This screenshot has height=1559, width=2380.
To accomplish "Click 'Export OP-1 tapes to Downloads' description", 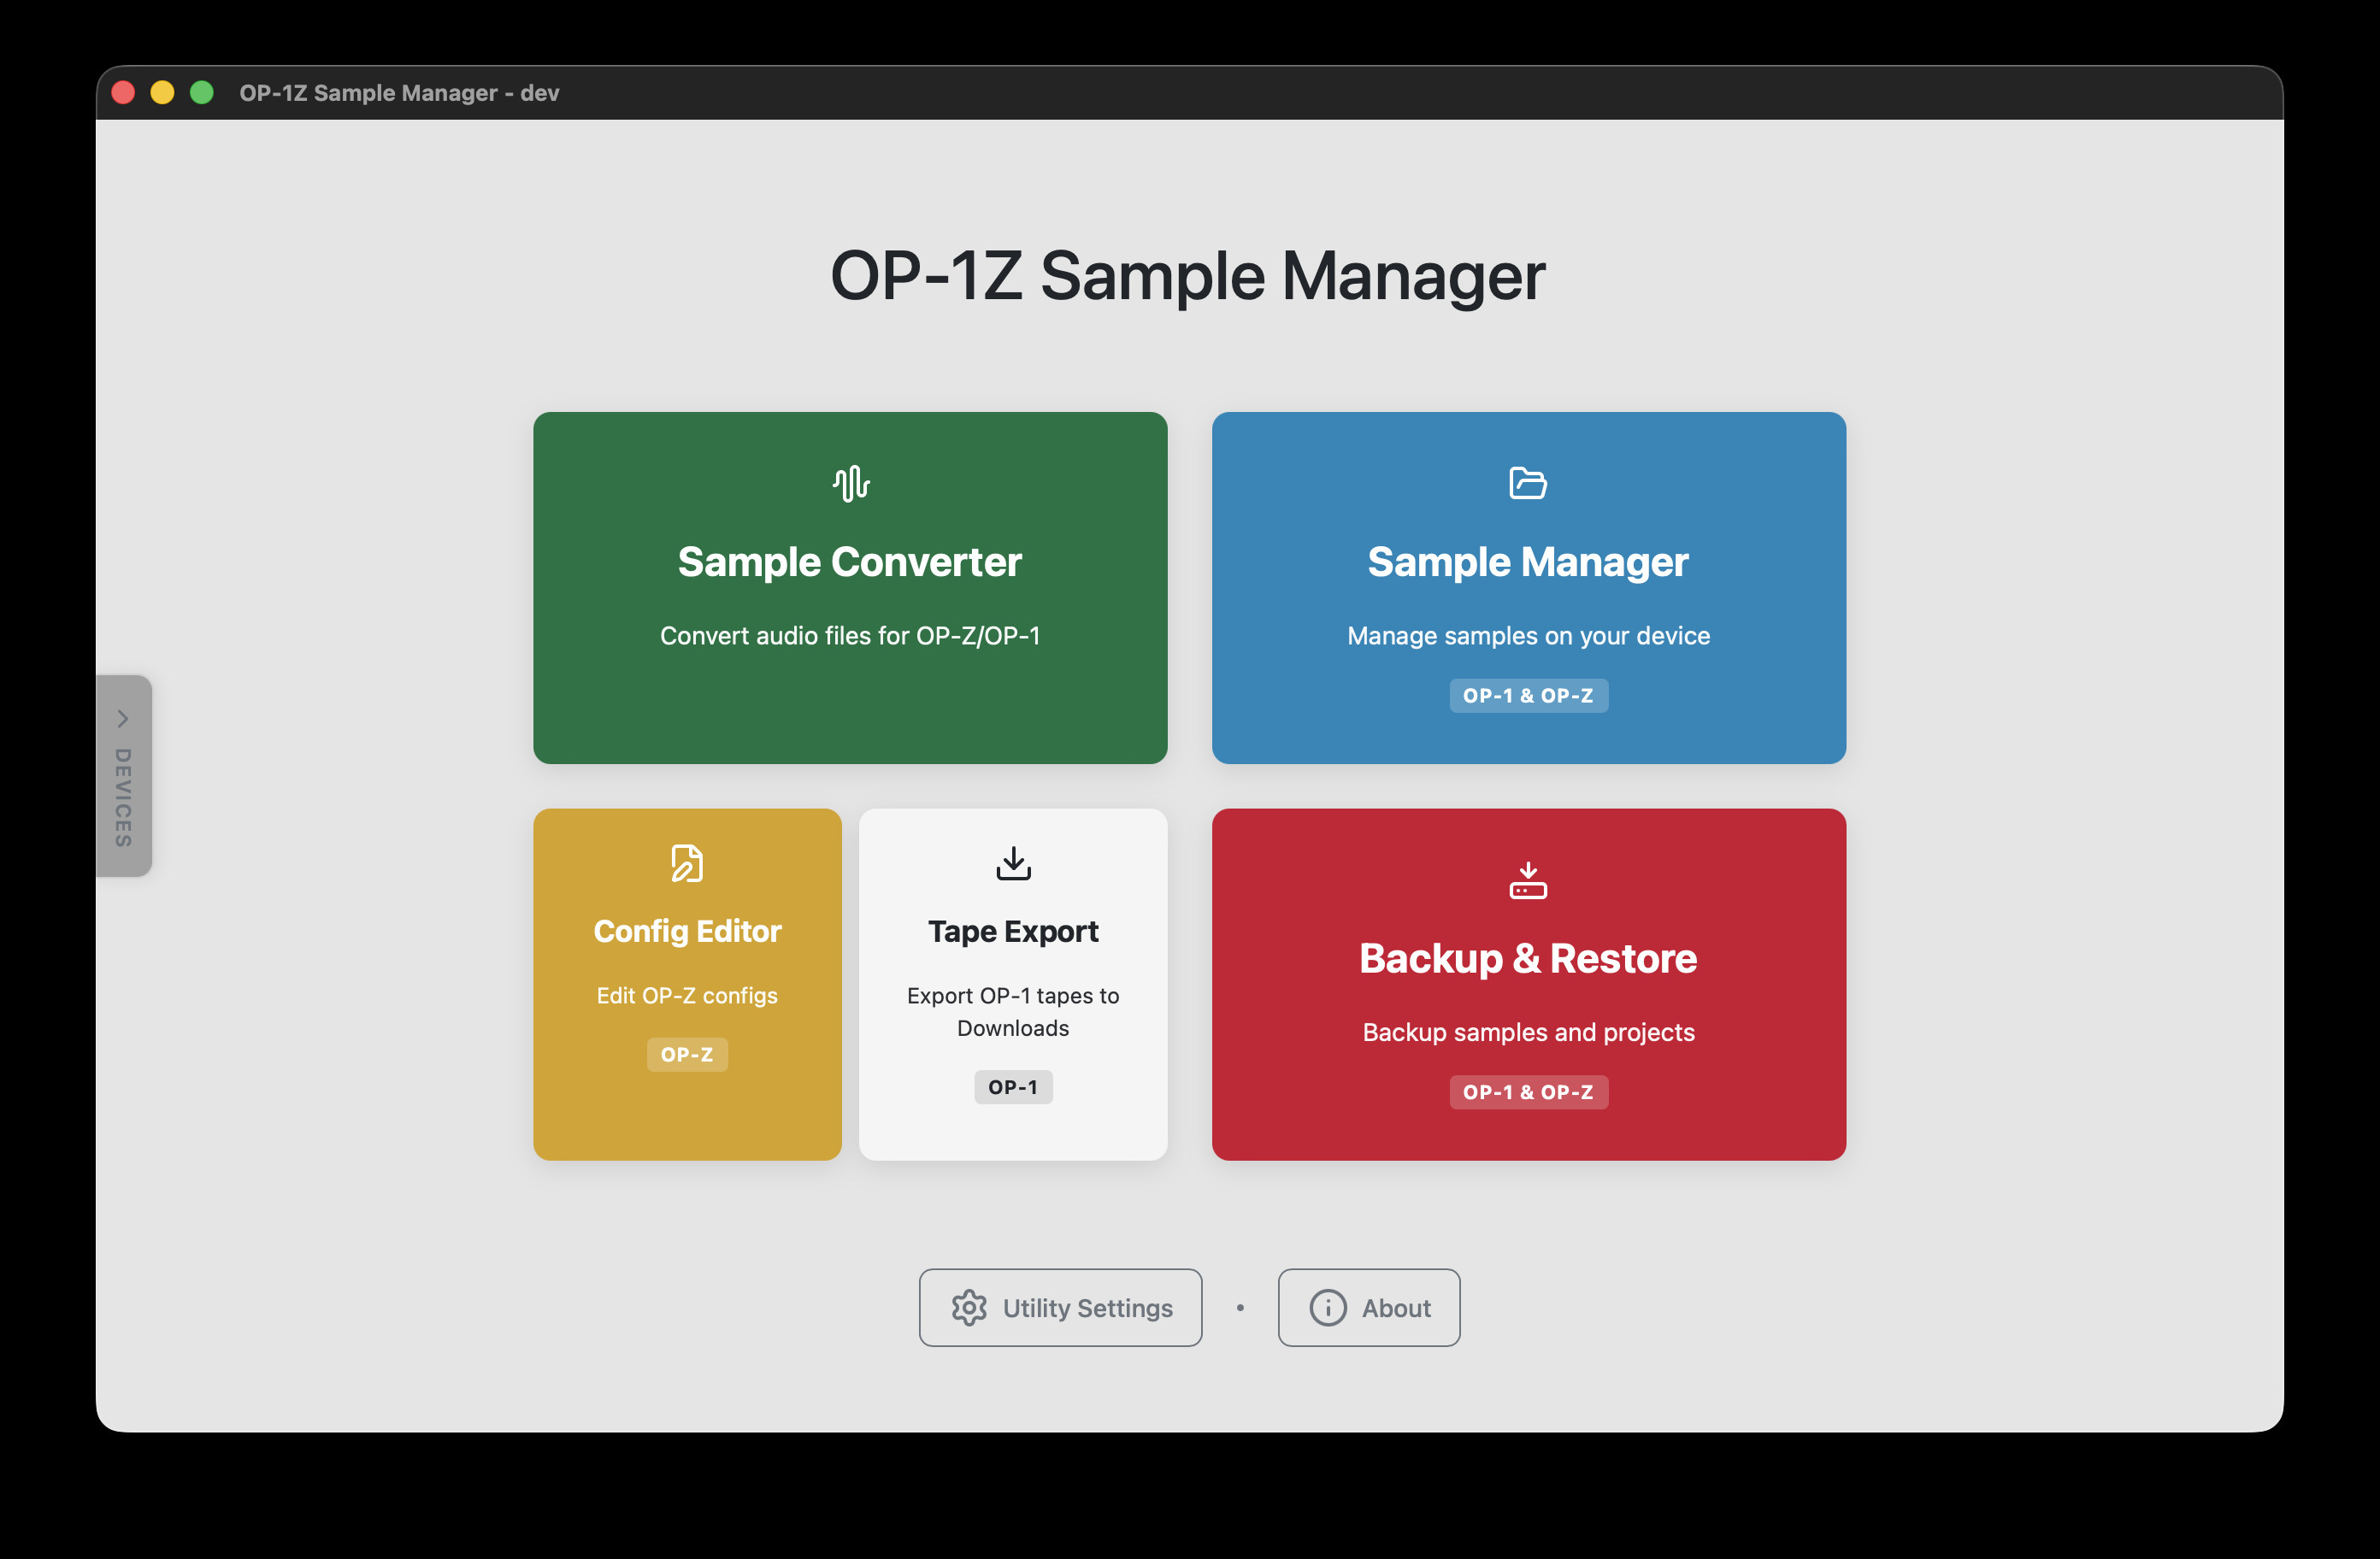I will tap(1013, 1012).
